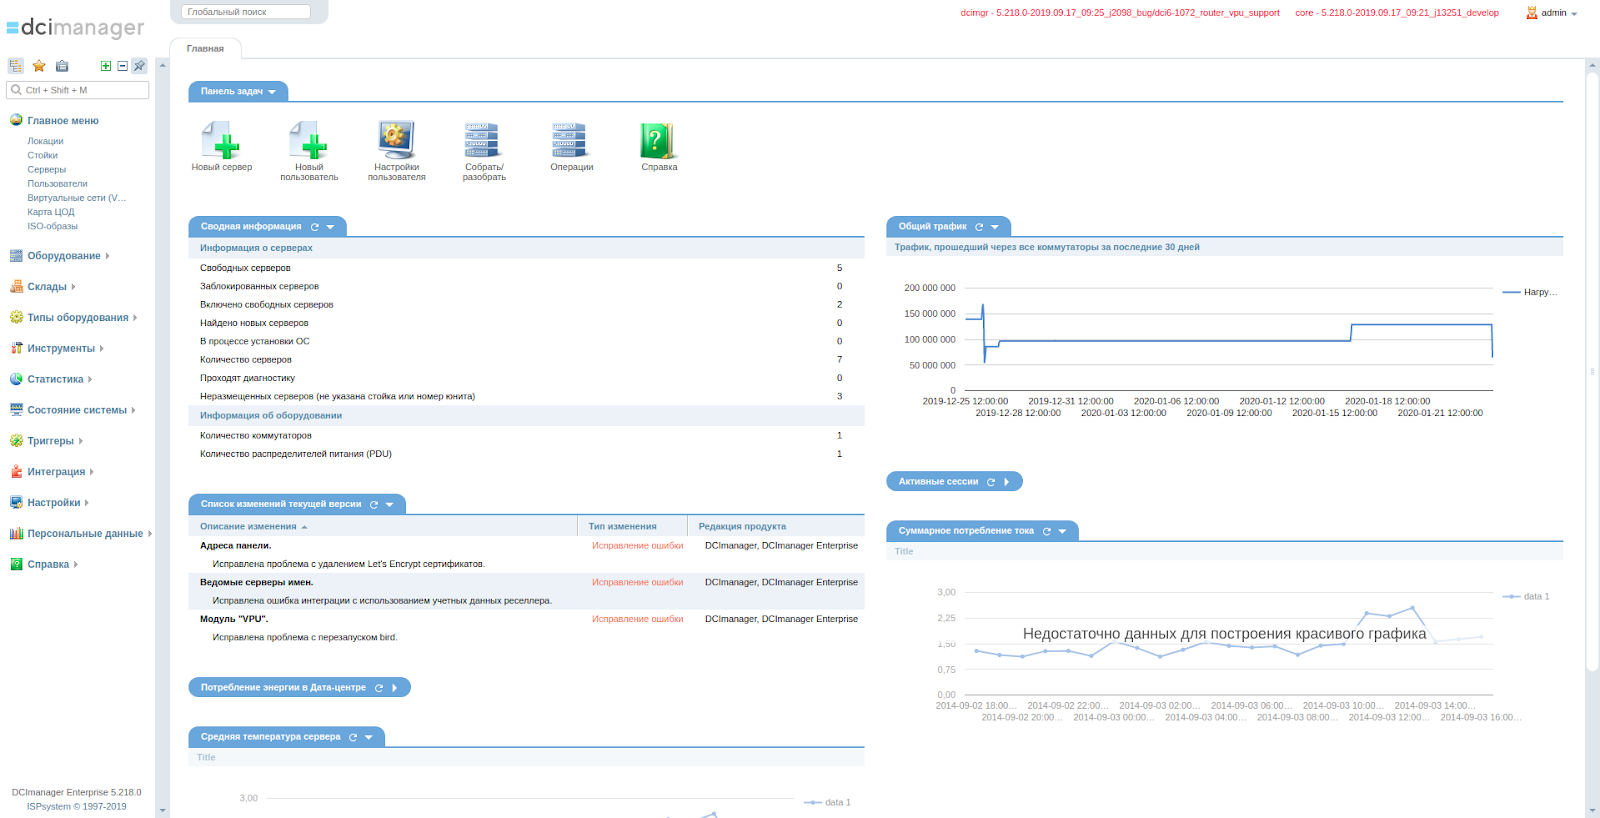This screenshot has width=1600, height=818.
Task: Open the briefcase popular menu icon
Action: click(62, 66)
